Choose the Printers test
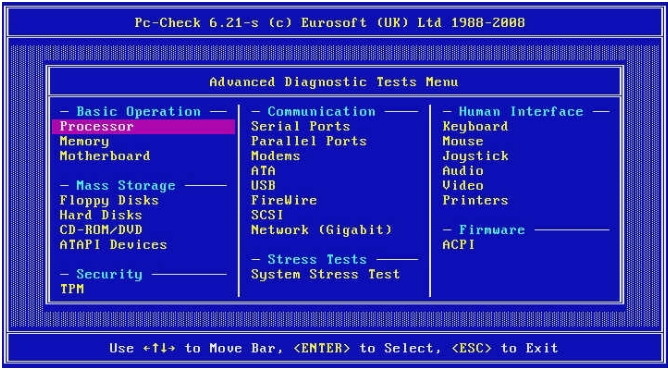The image size is (668, 369). pos(475,200)
